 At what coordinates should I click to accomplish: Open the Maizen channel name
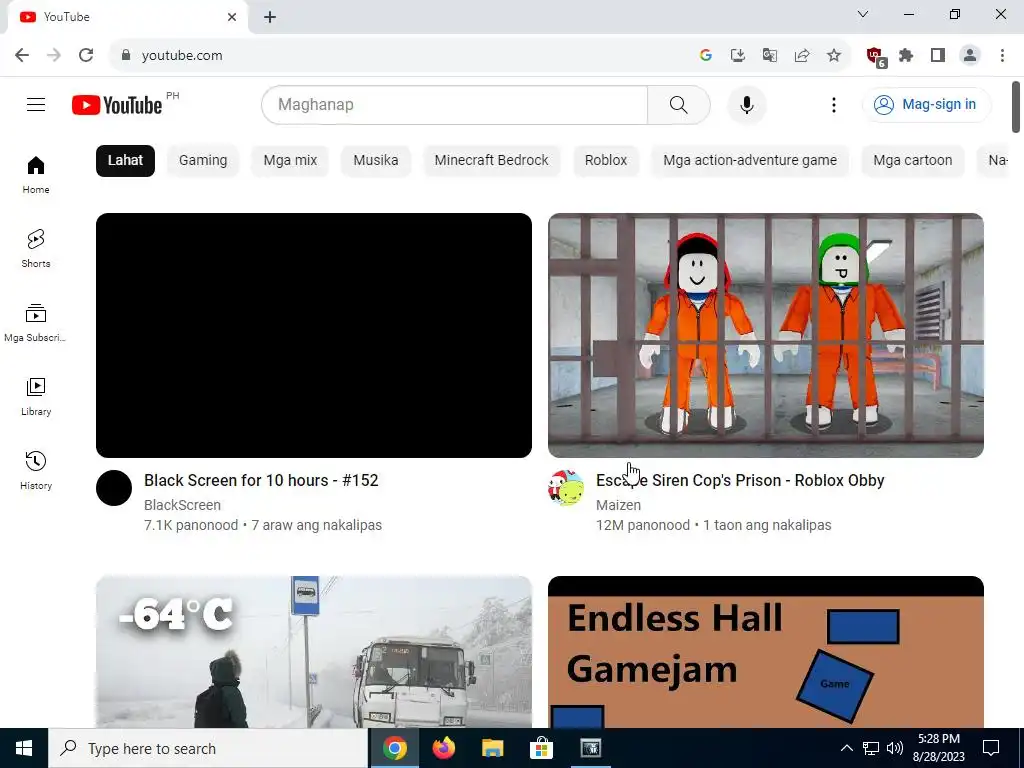click(618, 505)
